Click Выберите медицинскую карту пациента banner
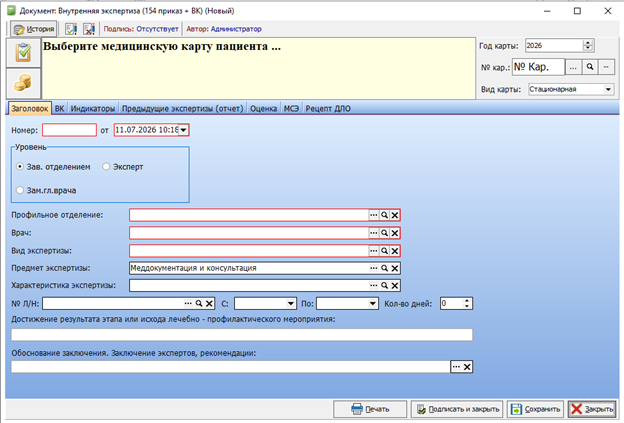 click(x=259, y=68)
